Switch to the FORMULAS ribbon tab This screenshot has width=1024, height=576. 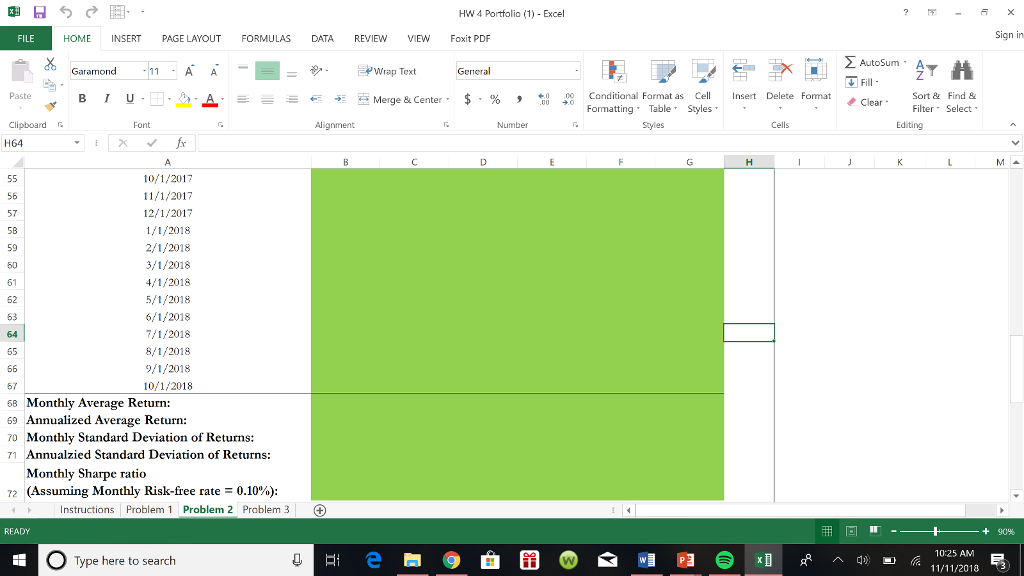pyautogui.click(x=266, y=39)
